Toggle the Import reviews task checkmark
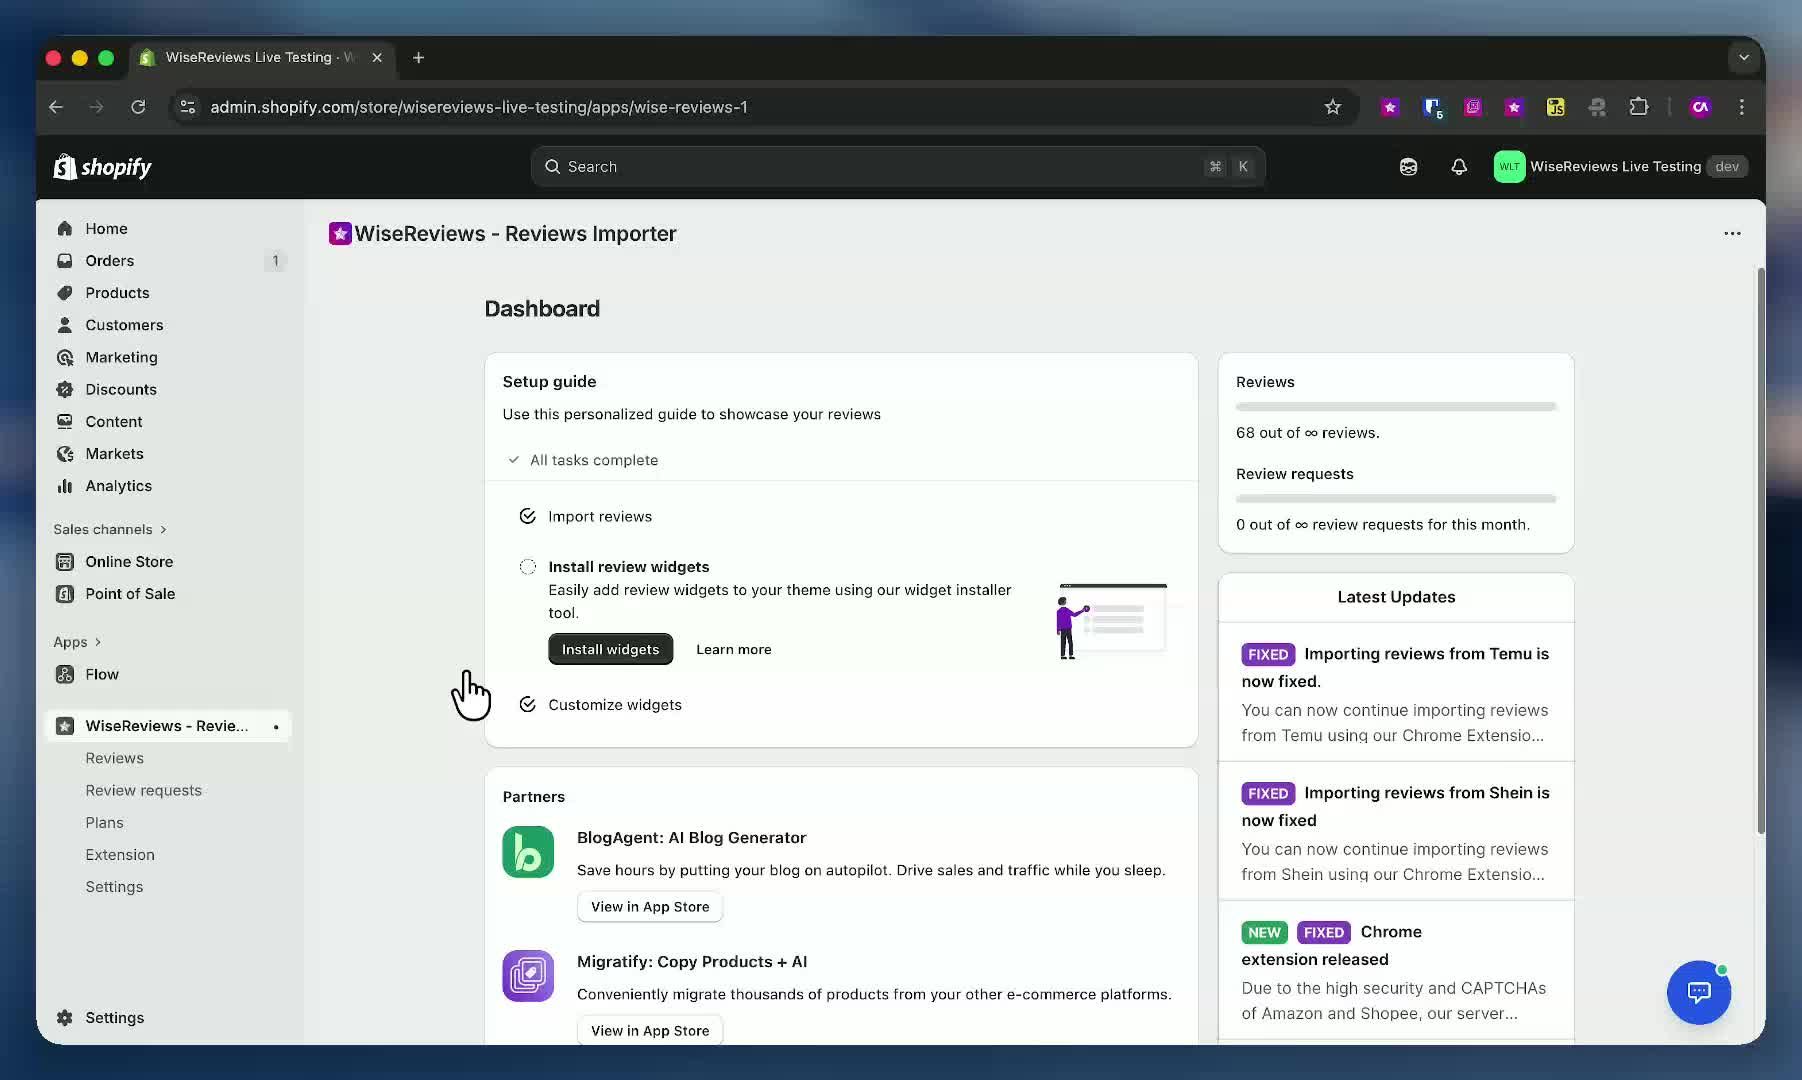1802x1080 pixels. [527, 516]
